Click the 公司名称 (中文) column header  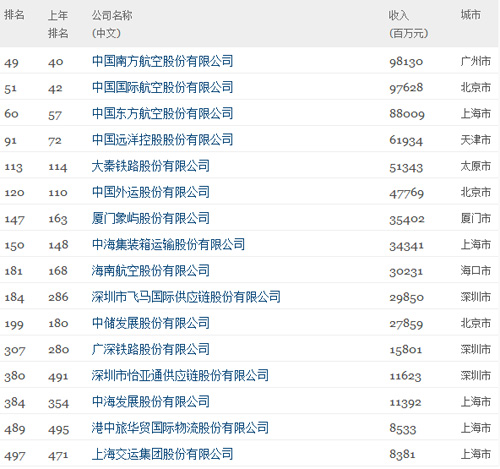click(x=112, y=24)
